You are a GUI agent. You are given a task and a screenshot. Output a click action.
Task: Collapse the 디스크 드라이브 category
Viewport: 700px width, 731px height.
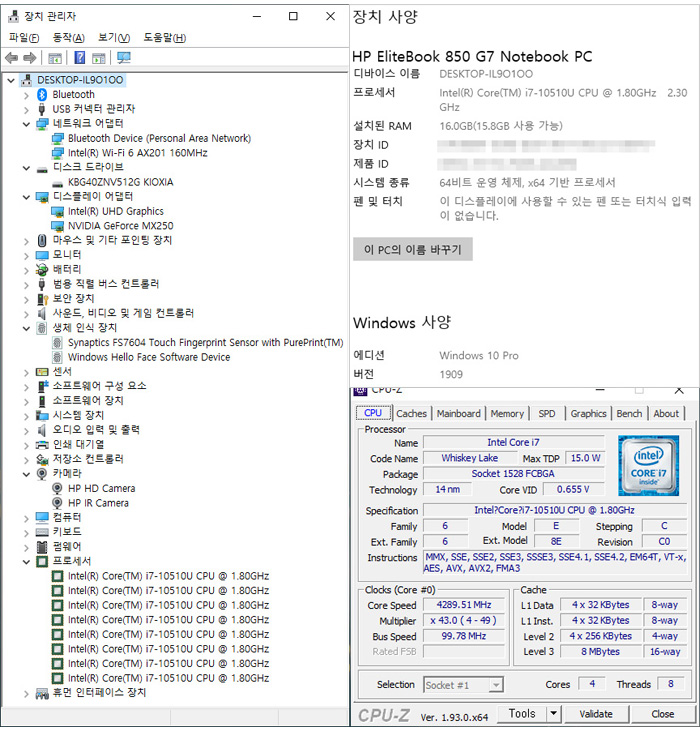point(26,168)
